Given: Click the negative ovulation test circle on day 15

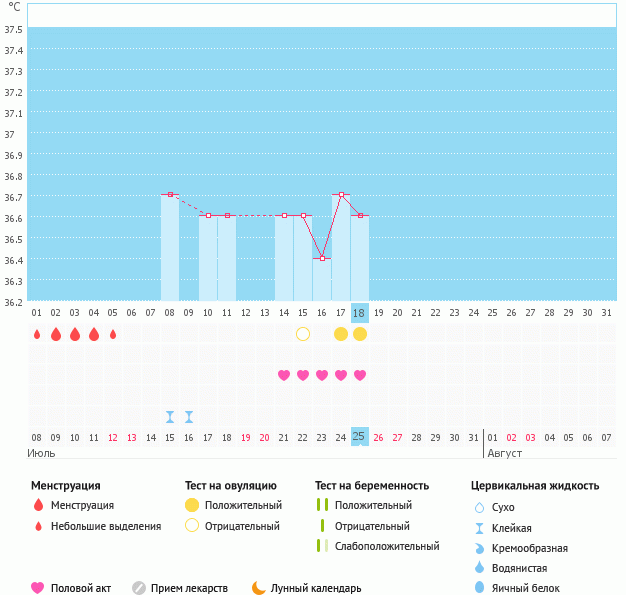Looking at the screenshot, I should [303, 334].
